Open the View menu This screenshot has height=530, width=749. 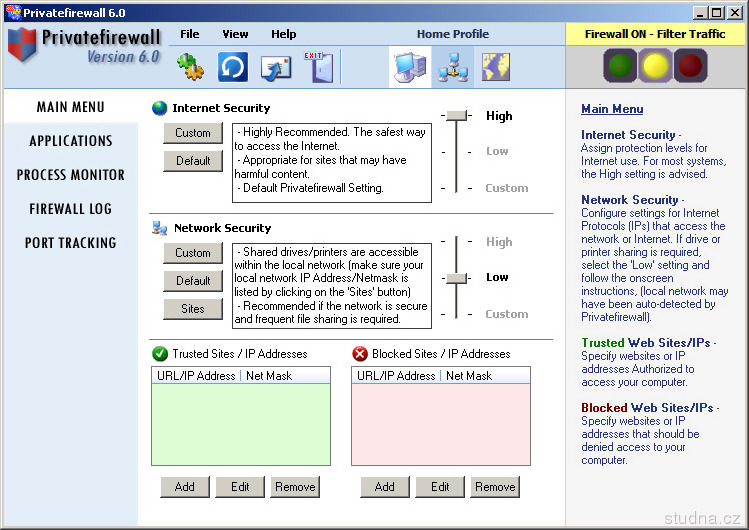pyautogui.click(x=235, y=34)
